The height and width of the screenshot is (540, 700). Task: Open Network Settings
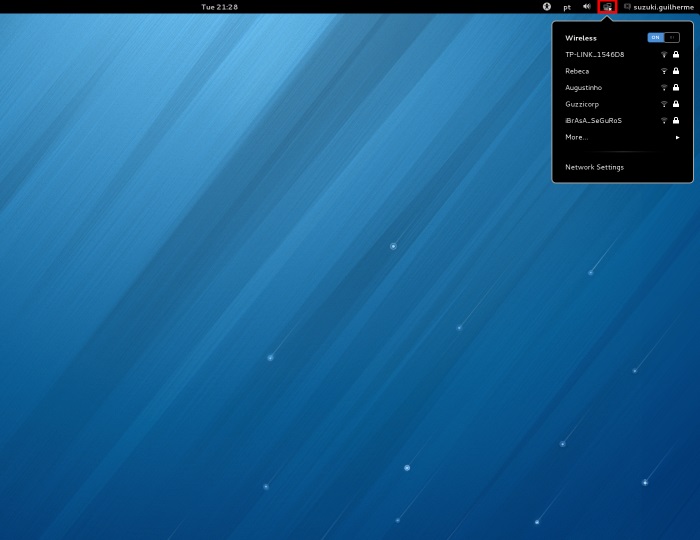[x=594, y=167]
